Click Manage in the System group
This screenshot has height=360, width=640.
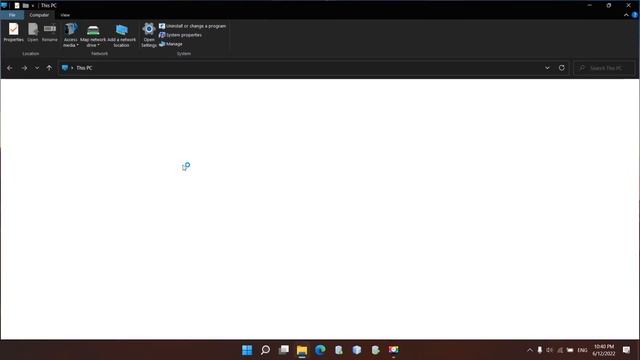click(x=171, y=44)
